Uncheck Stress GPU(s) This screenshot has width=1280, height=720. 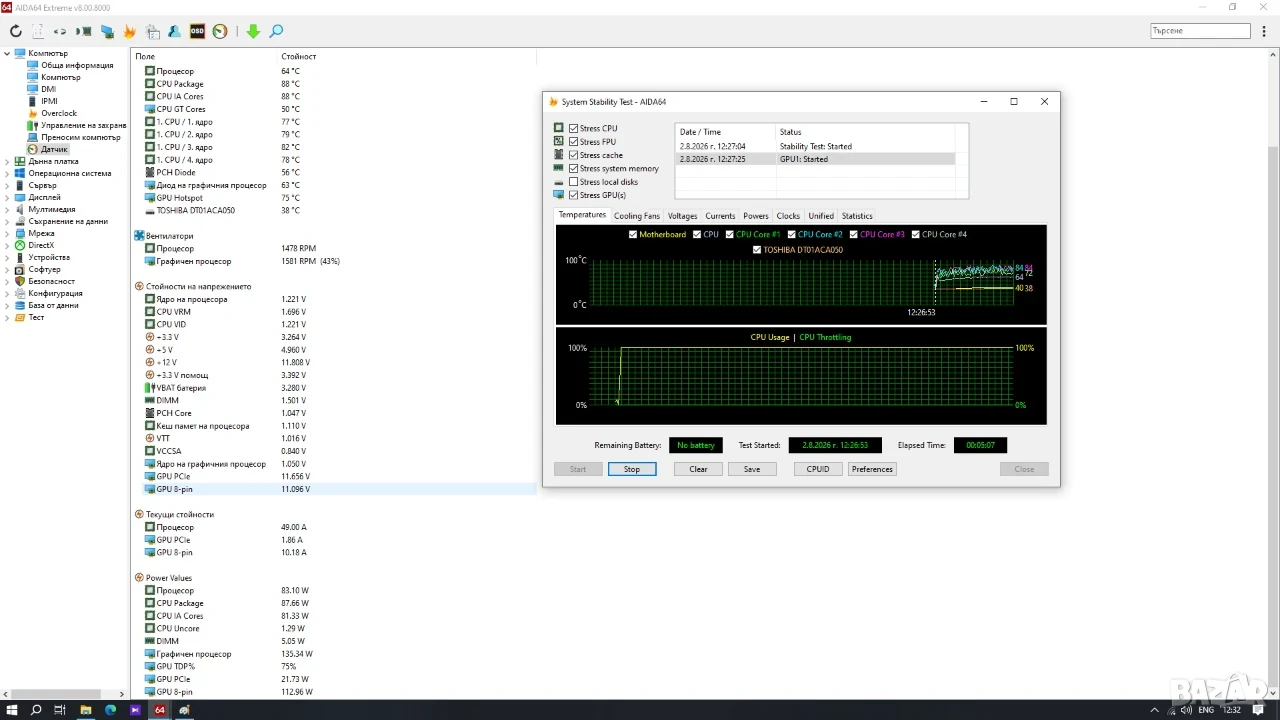point(573,195)
